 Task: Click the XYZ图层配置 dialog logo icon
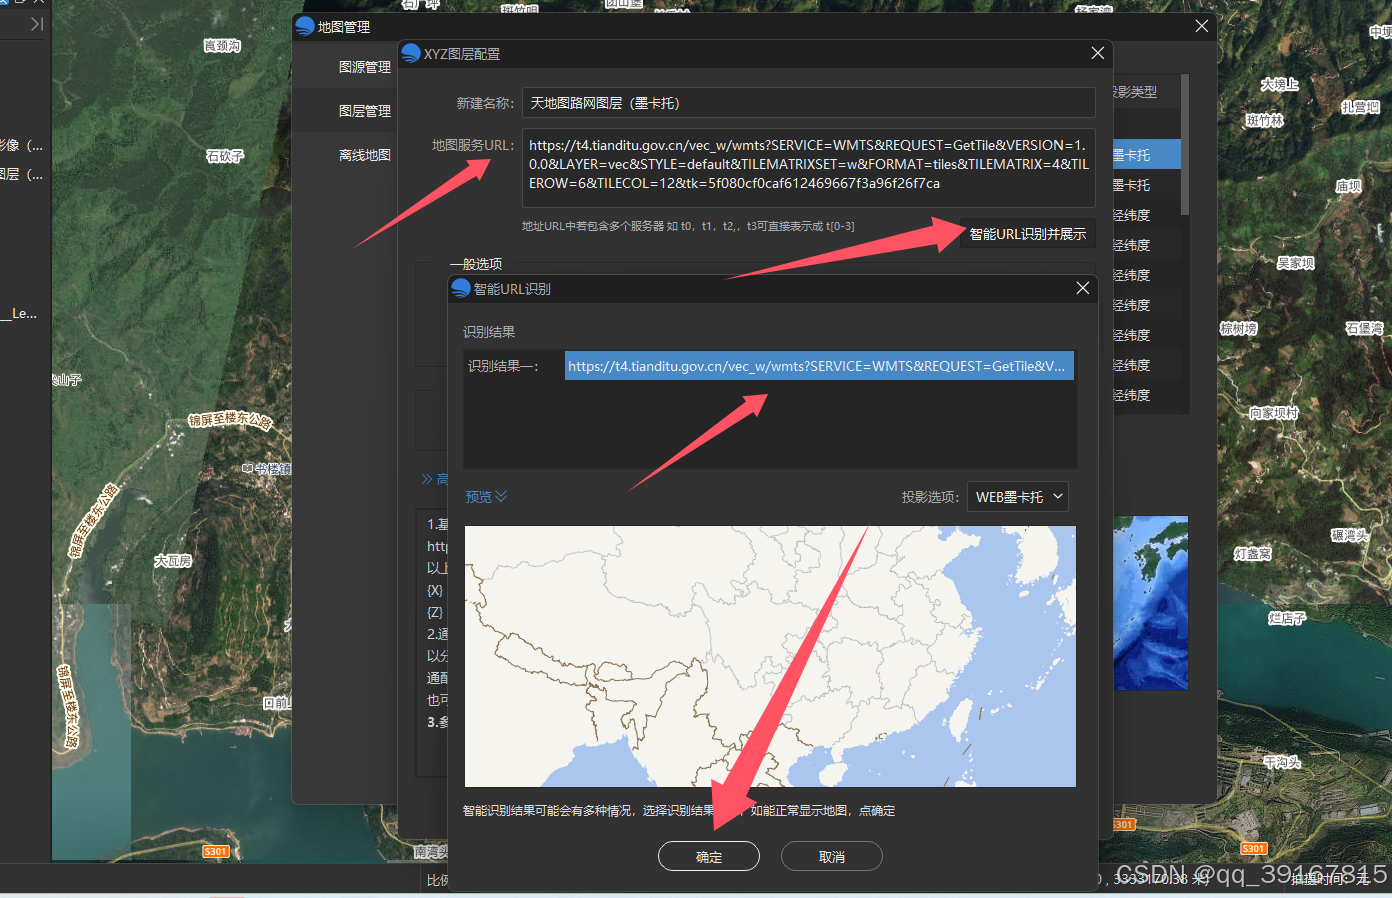tap(410, 53)
